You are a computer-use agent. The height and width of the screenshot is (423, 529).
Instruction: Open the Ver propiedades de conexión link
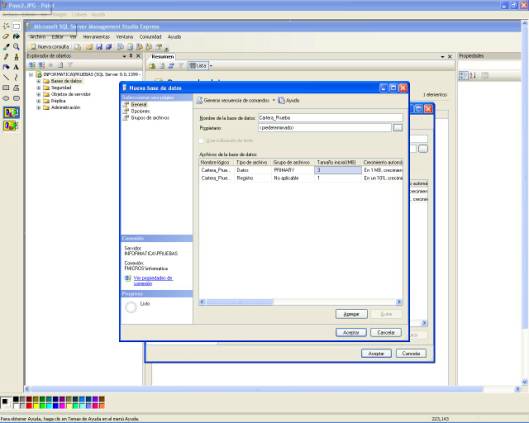[153, 280]
